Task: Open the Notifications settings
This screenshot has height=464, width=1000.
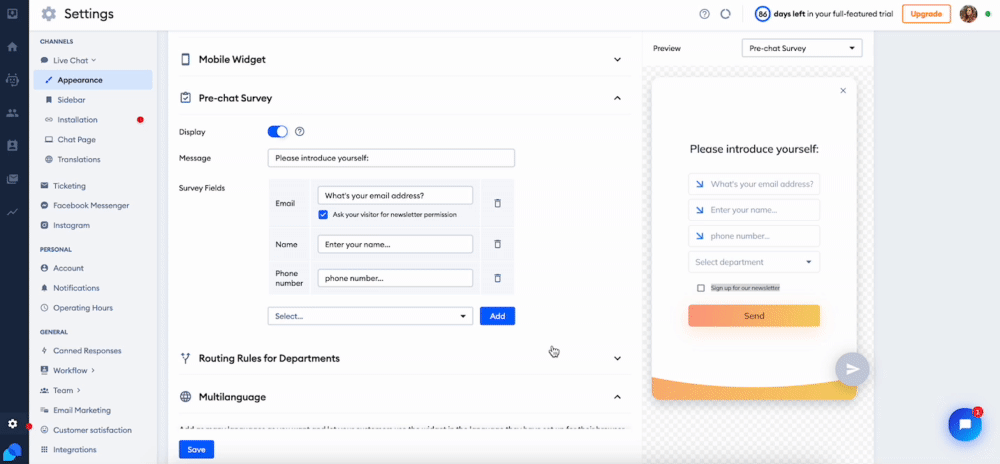Action: click(76, 288)
